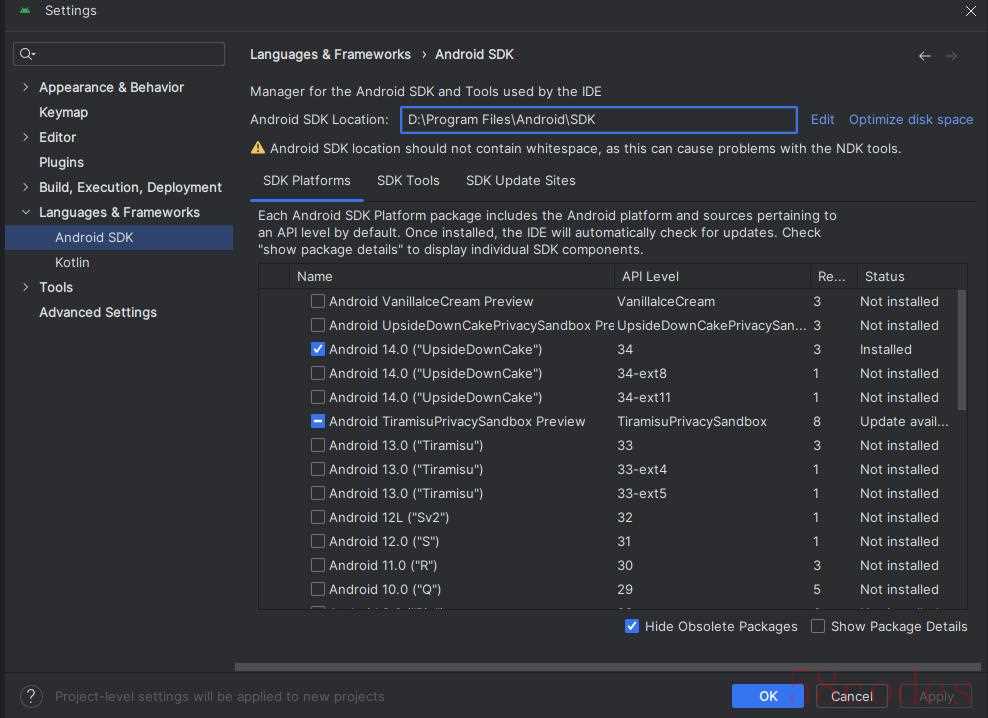This screenshot has height=718, width=988.
Task: Check Android 13.0 API 33 checkbox
Action: pyautogui.click(x=318, y=445)
